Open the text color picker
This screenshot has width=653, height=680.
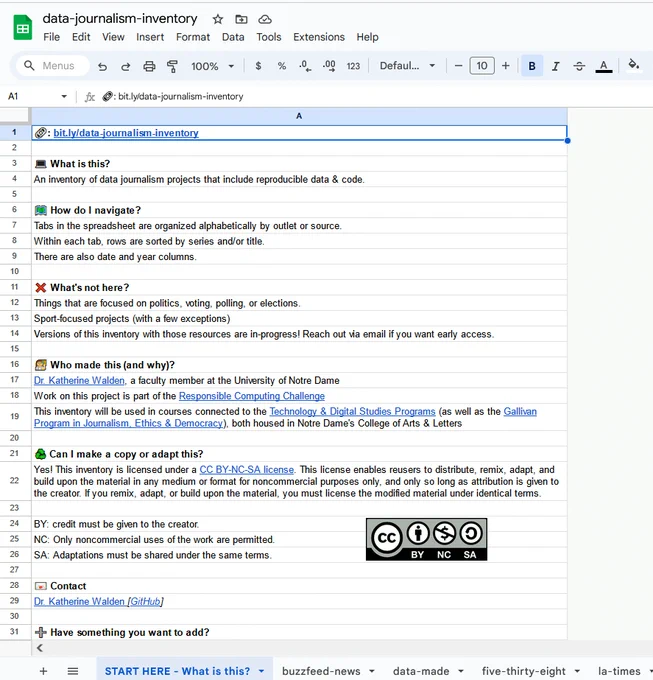pos(604,66)
